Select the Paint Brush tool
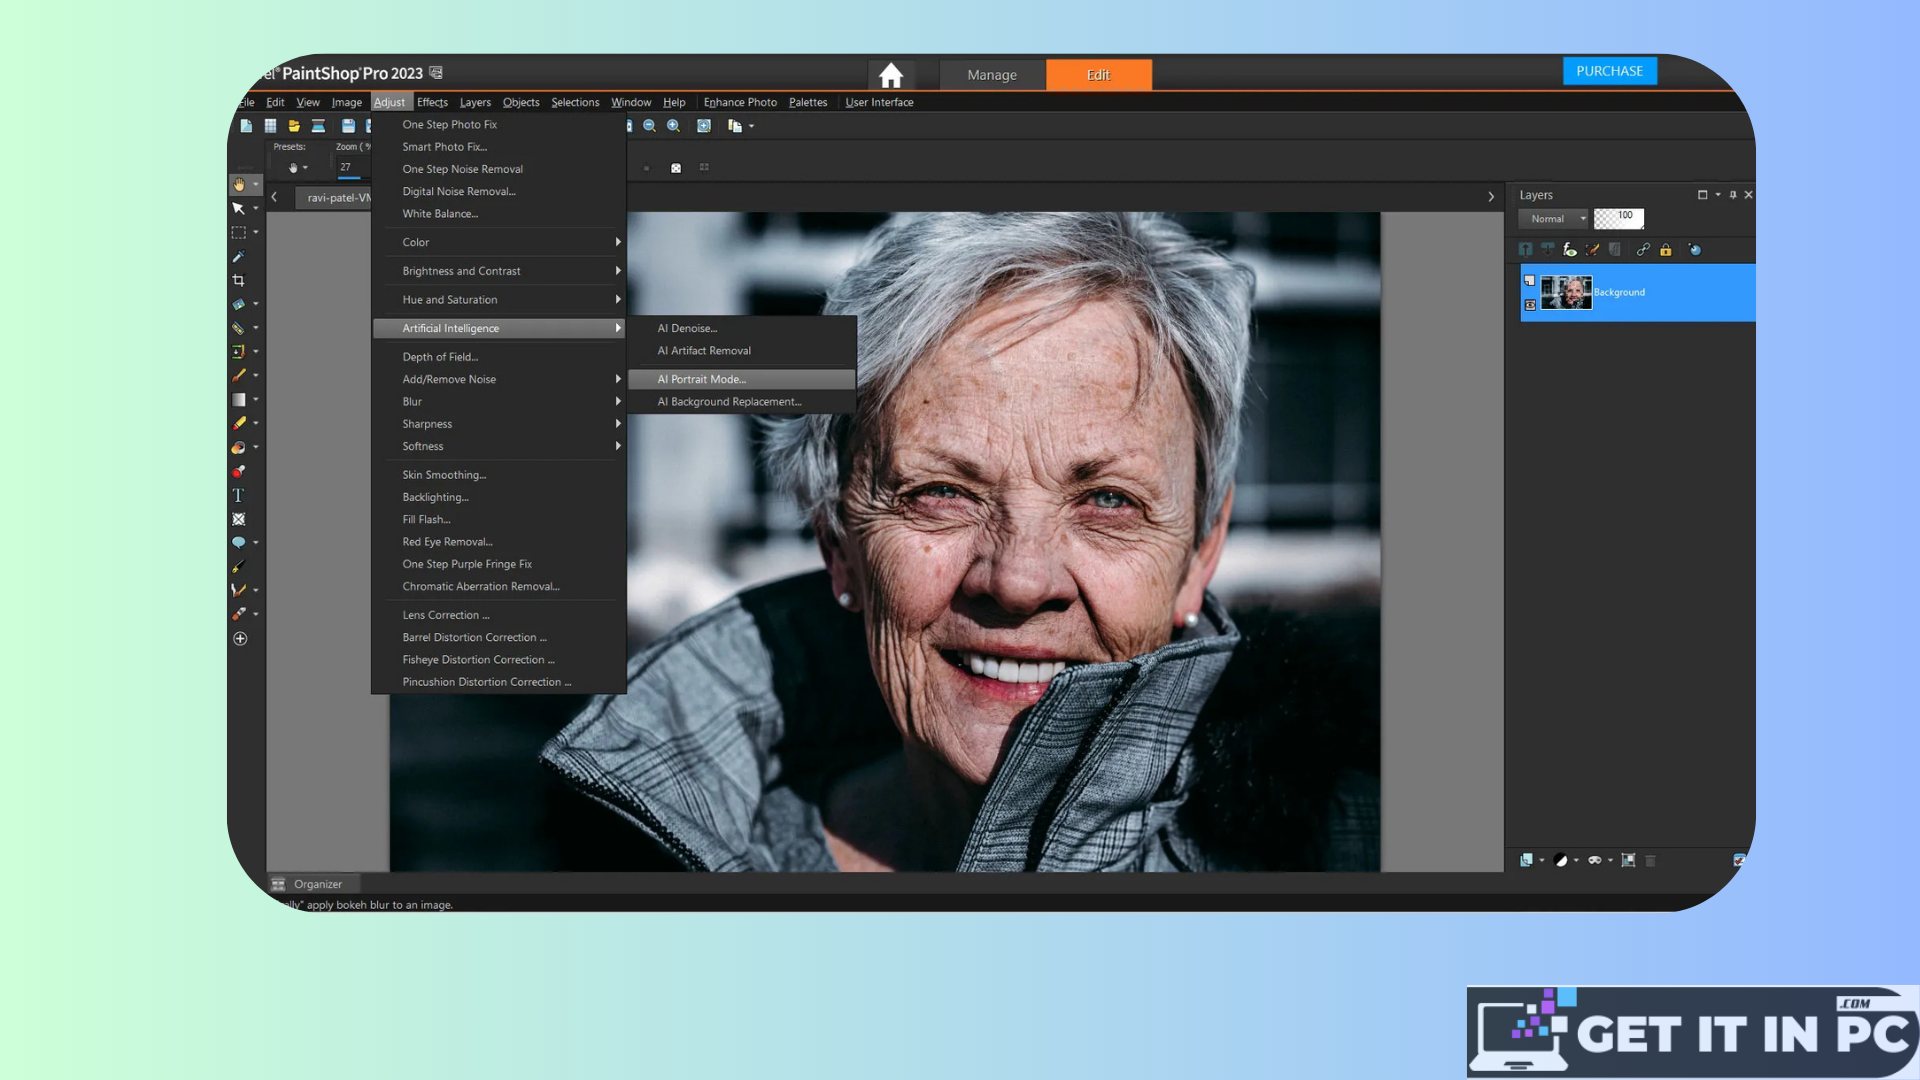Screen dimensions: 1920x1080 click(238, 376)
